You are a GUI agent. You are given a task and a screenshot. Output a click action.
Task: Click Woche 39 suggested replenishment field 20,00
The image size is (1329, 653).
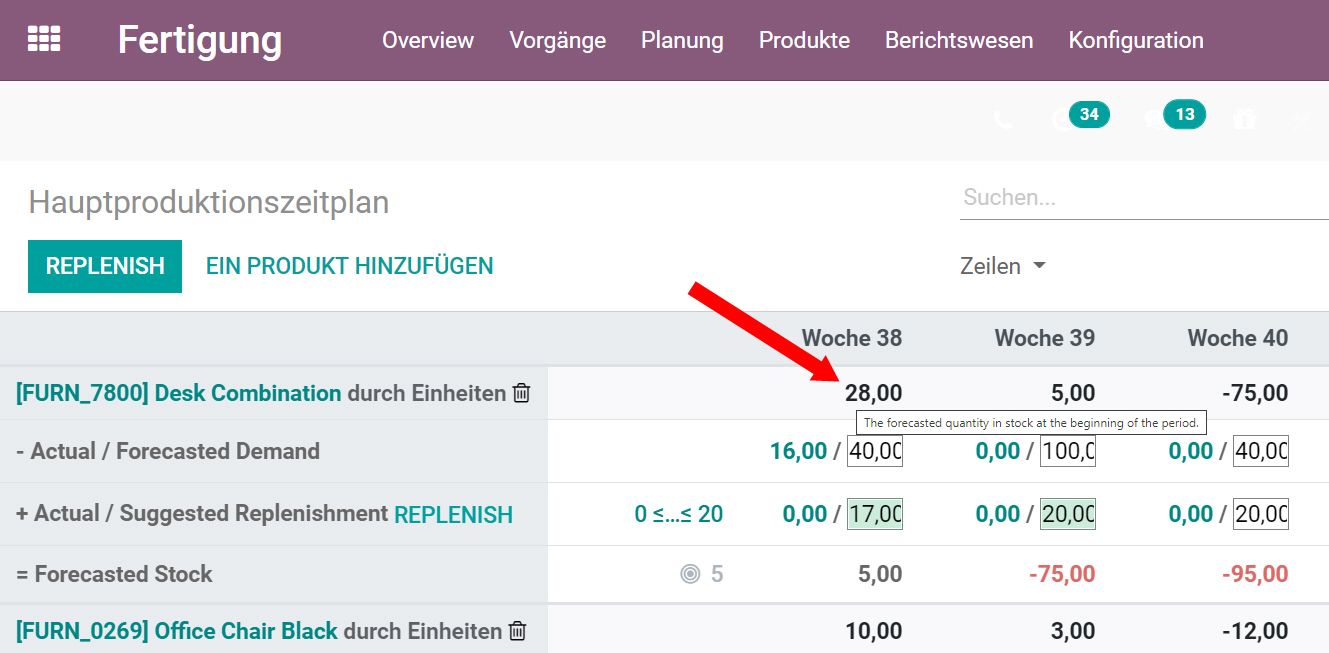(1067, 514)
